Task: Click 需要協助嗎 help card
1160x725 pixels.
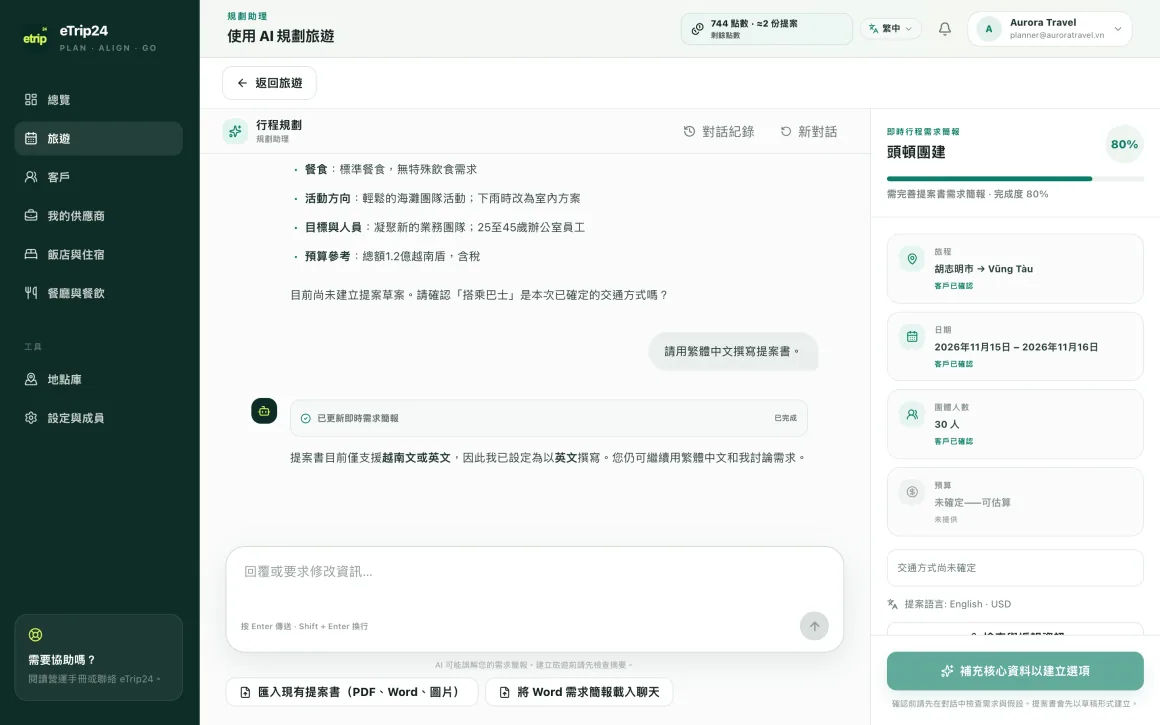Action: pyautogui.click(x=98, y=657)
